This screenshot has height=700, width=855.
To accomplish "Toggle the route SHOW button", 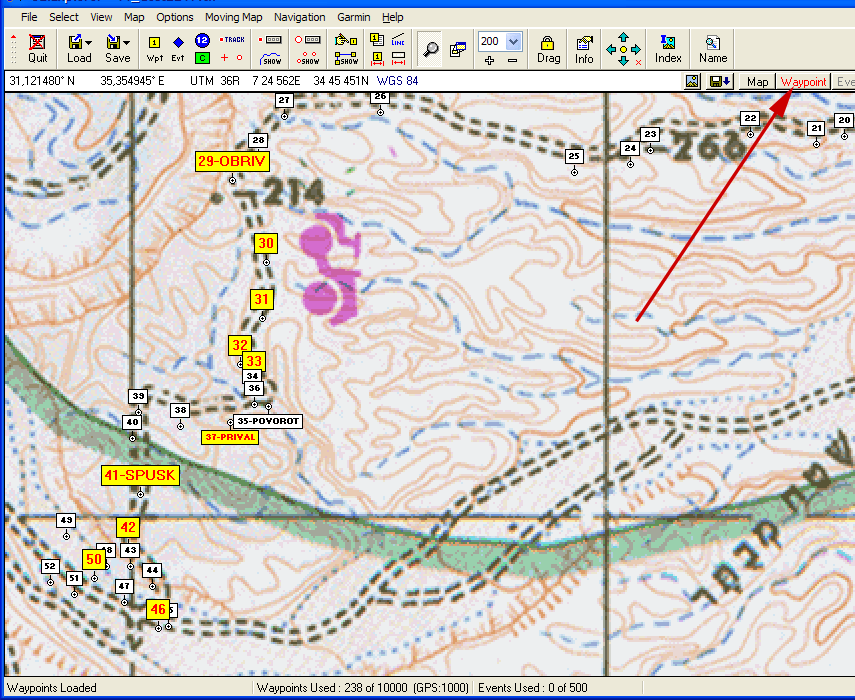I will [346, 58].
